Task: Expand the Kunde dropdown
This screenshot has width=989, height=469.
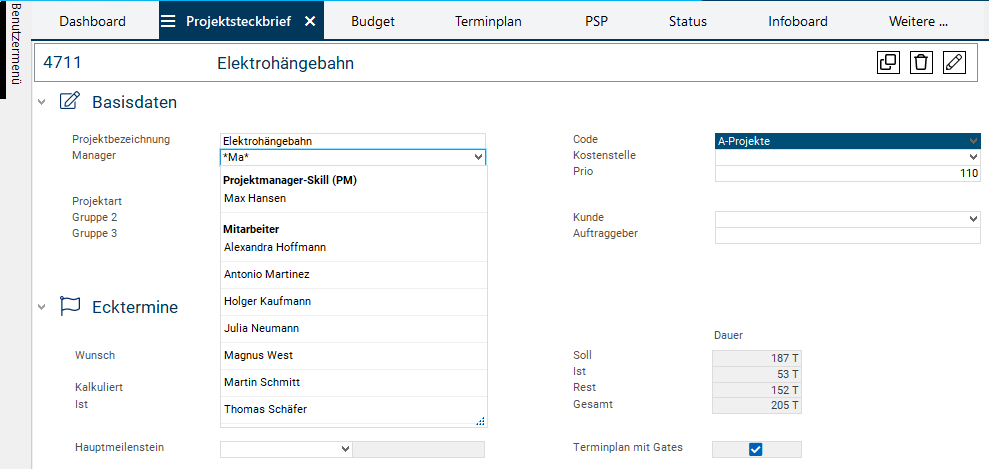Action: pos(848,219)
